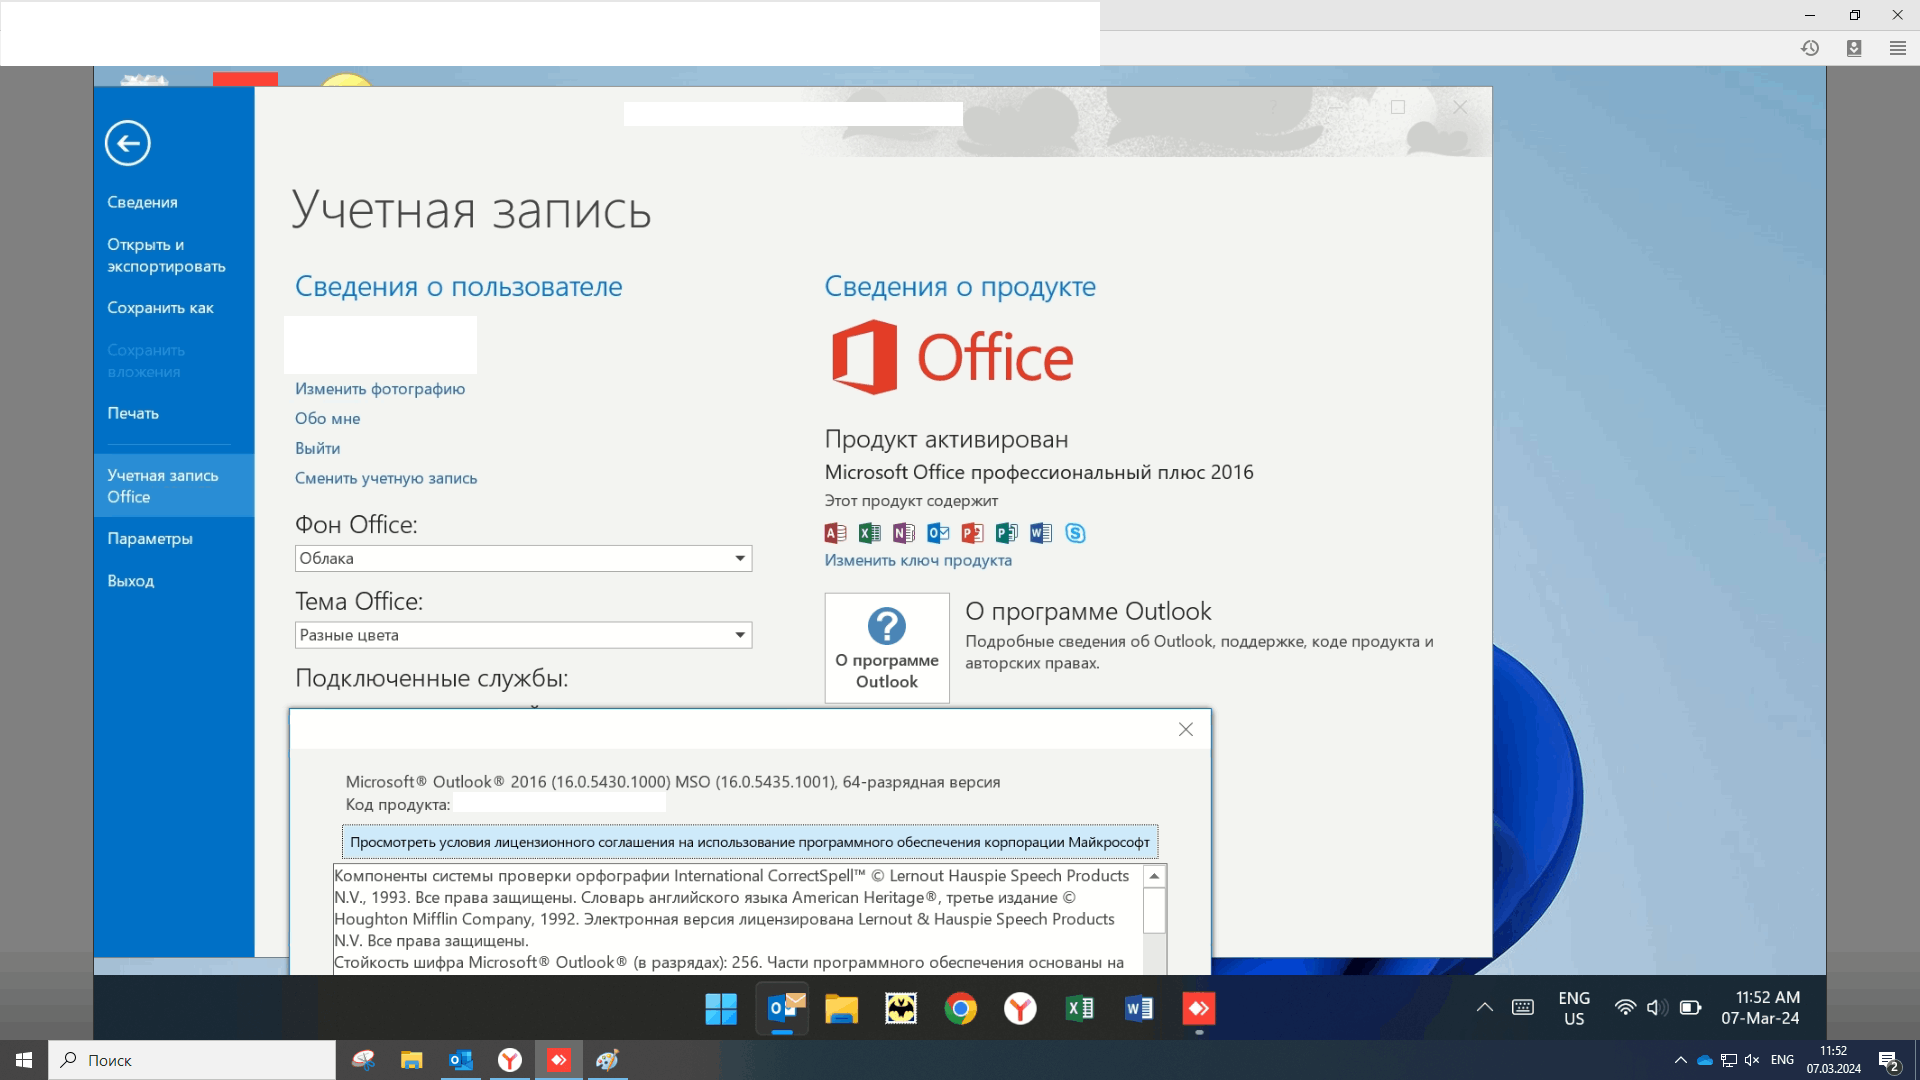Screen dimensions: 1920x1080
Task: Open Yandex Browser on the remote taskbar
Action: point(1020,1009)
